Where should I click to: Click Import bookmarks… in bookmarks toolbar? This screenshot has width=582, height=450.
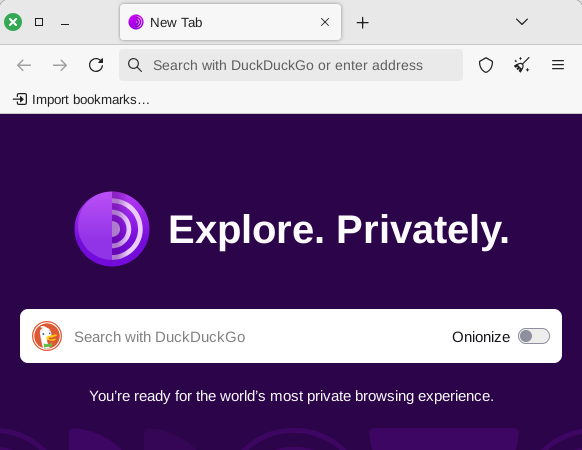[81, 100]
